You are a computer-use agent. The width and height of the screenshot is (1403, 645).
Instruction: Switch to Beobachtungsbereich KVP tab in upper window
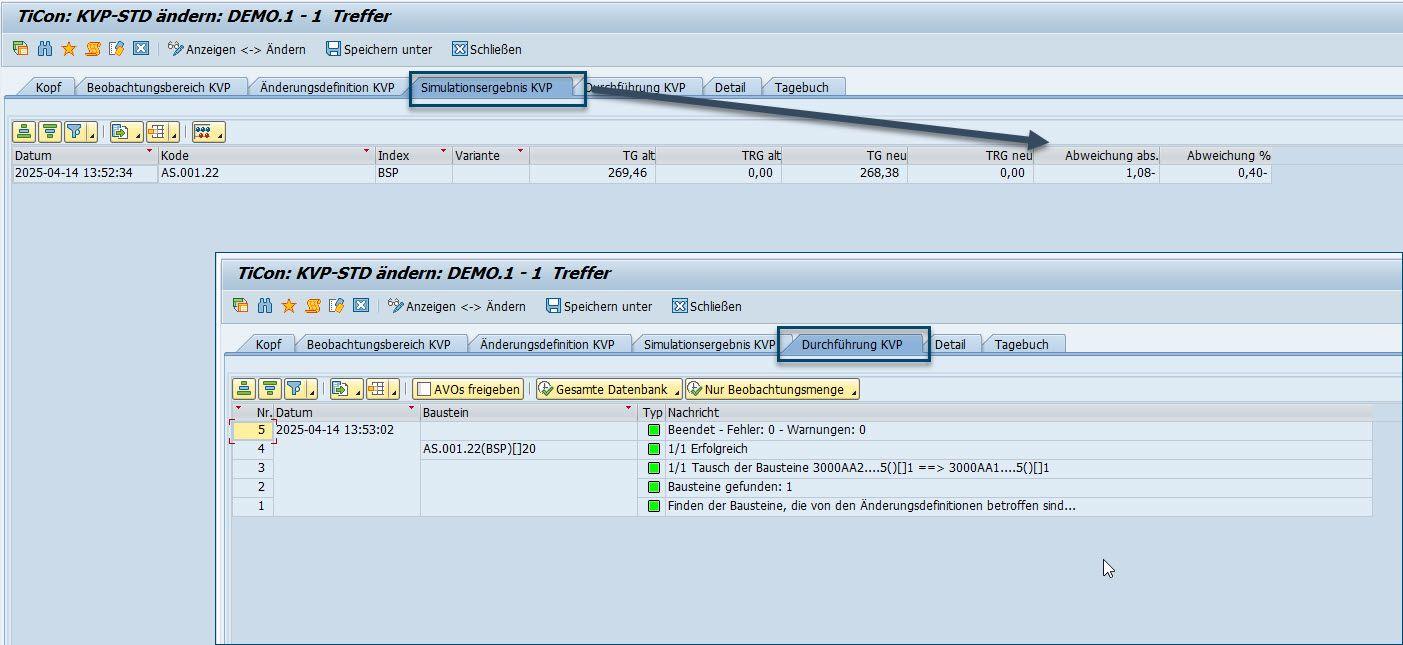coord(158,87)
